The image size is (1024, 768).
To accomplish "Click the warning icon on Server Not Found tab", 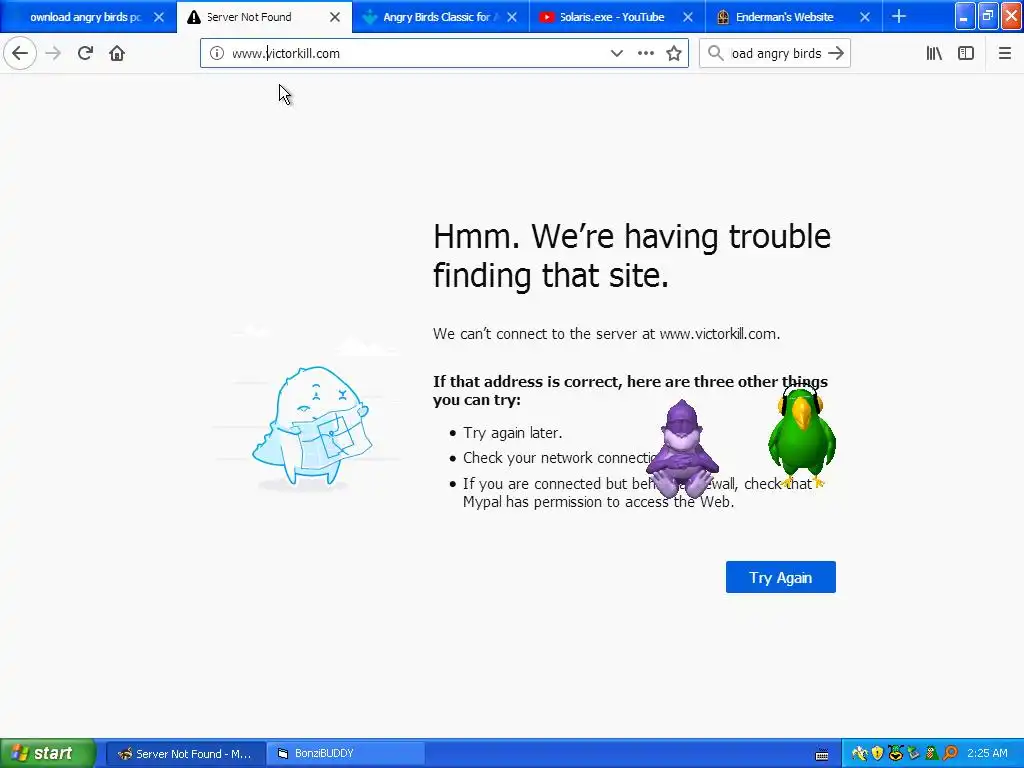I will tap(194, 17).
